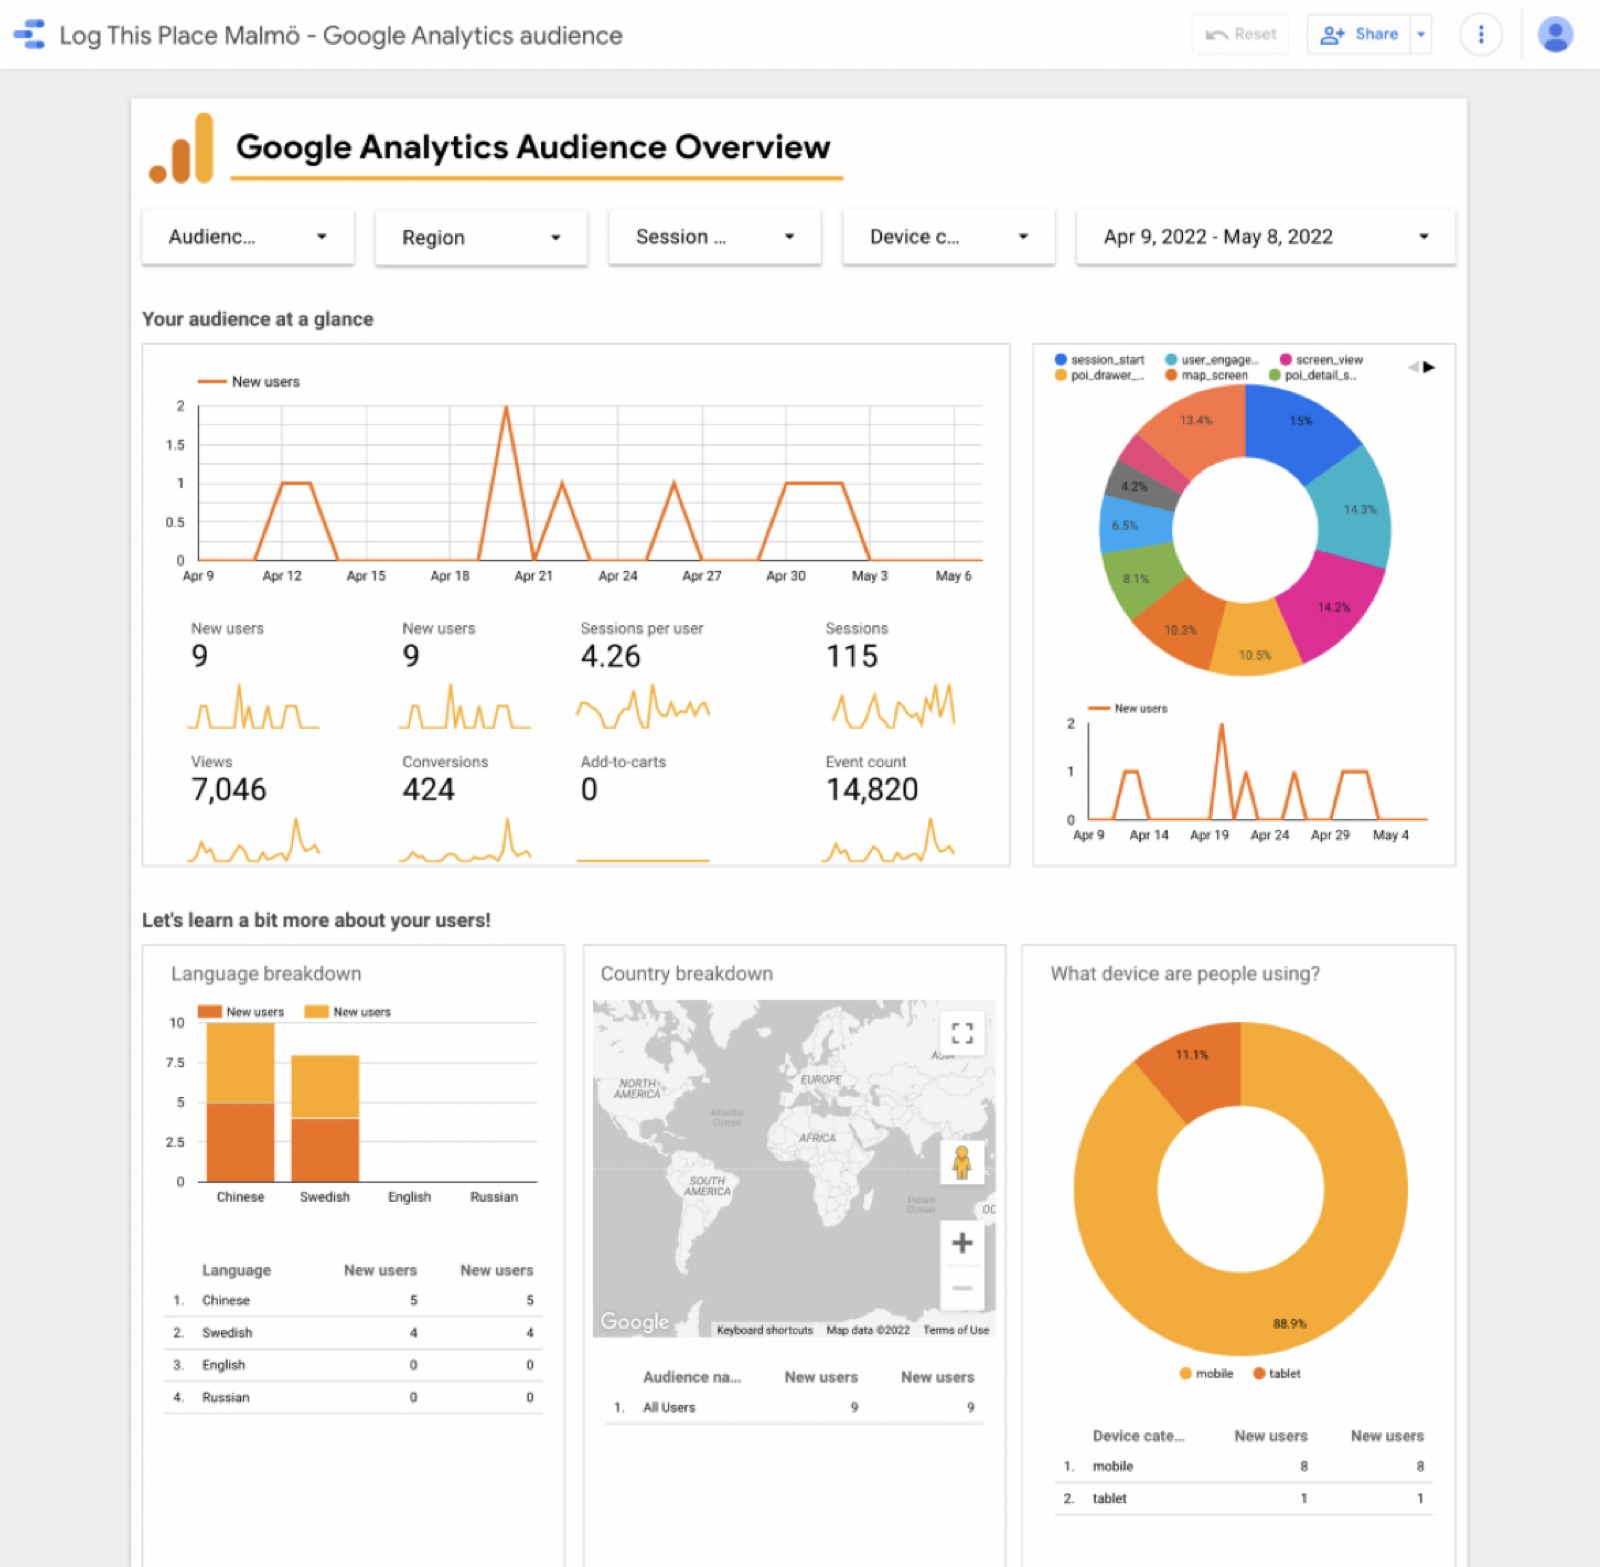The image size is (1600, 1567).
Task: Select the tablet row in device table
Action: point(1243,1498)
